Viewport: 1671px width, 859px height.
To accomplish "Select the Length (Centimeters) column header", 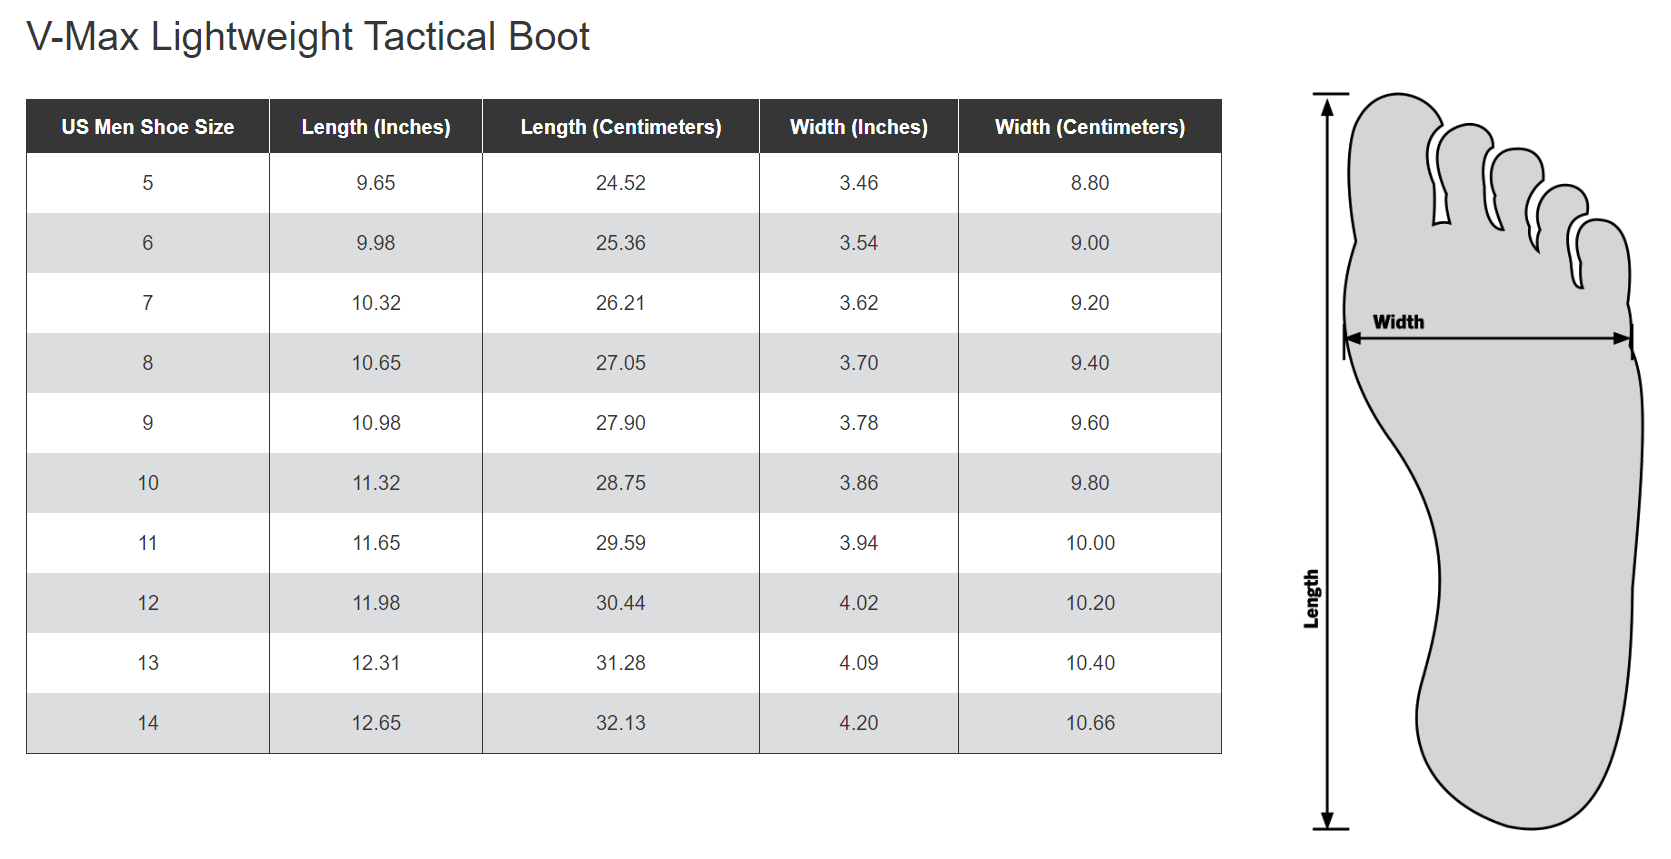I will (x=621, y=127).
